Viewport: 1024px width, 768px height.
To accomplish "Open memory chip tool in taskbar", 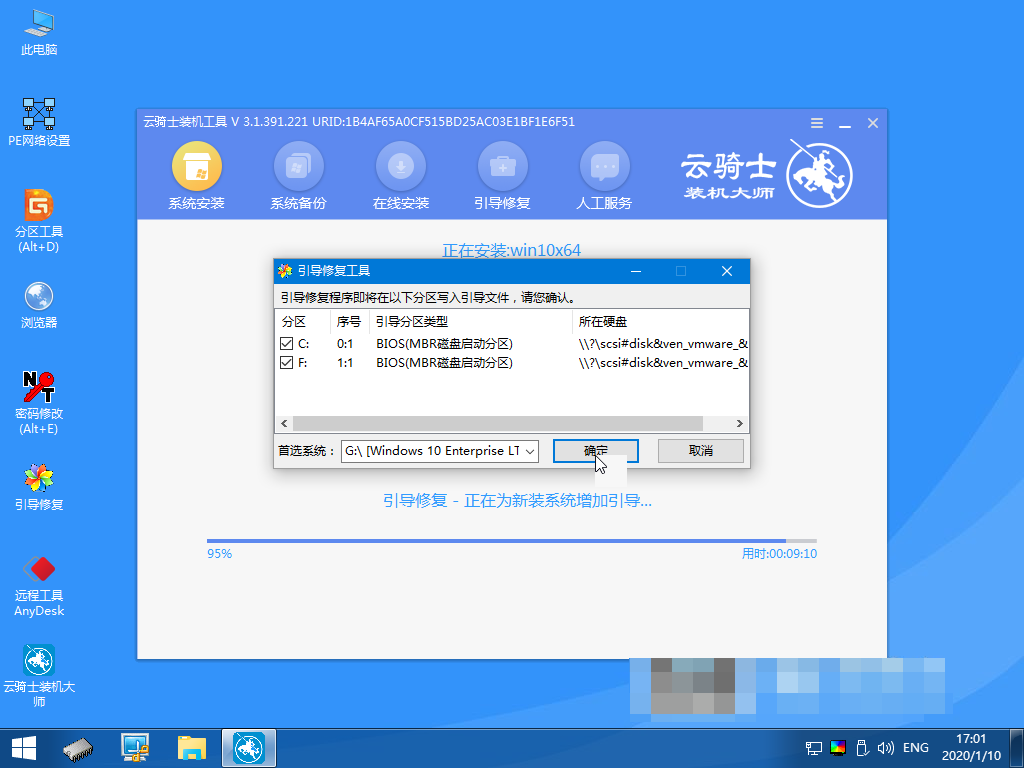I will (x=78, y=748).
